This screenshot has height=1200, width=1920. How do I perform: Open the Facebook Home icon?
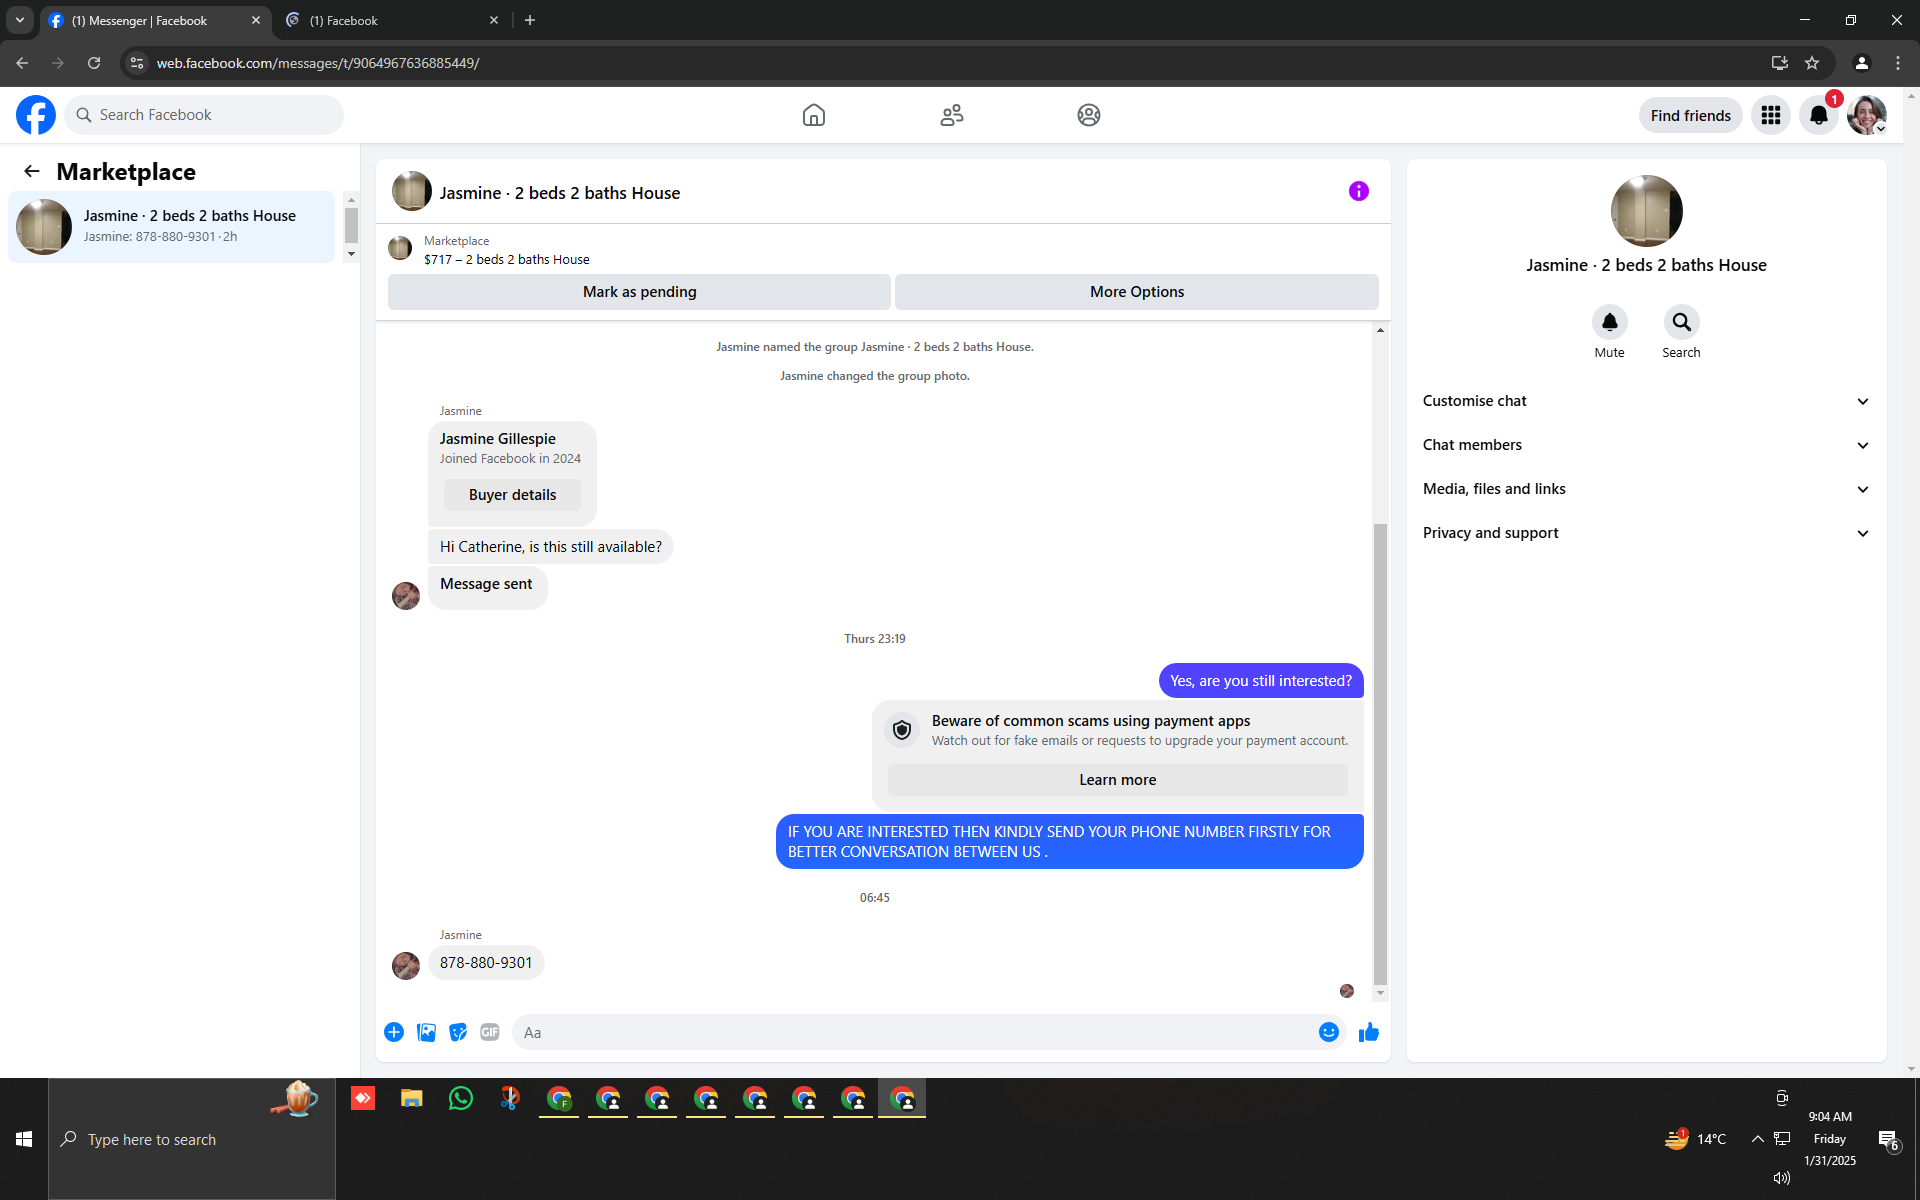(814, 115)
